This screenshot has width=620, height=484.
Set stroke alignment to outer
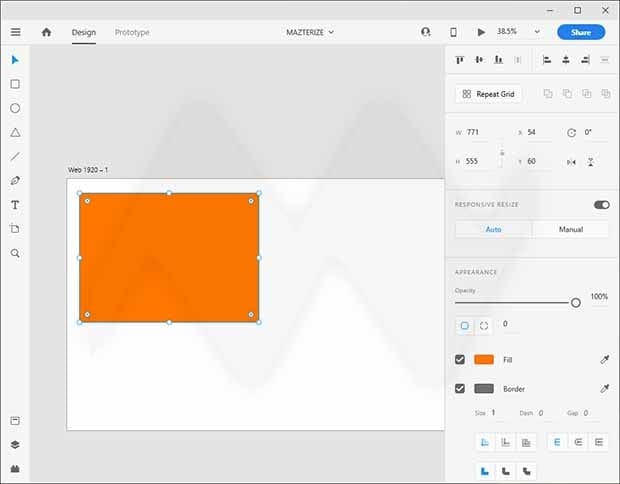pos(505,442)
